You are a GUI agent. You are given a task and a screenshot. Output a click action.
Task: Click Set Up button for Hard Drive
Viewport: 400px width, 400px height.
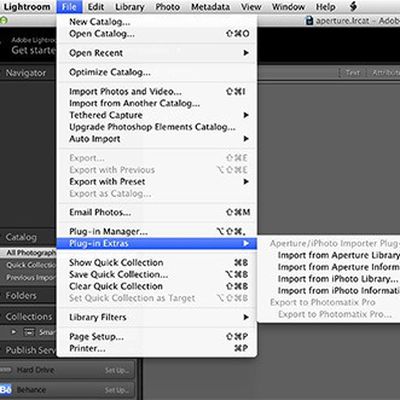click(x=117, y=370)
